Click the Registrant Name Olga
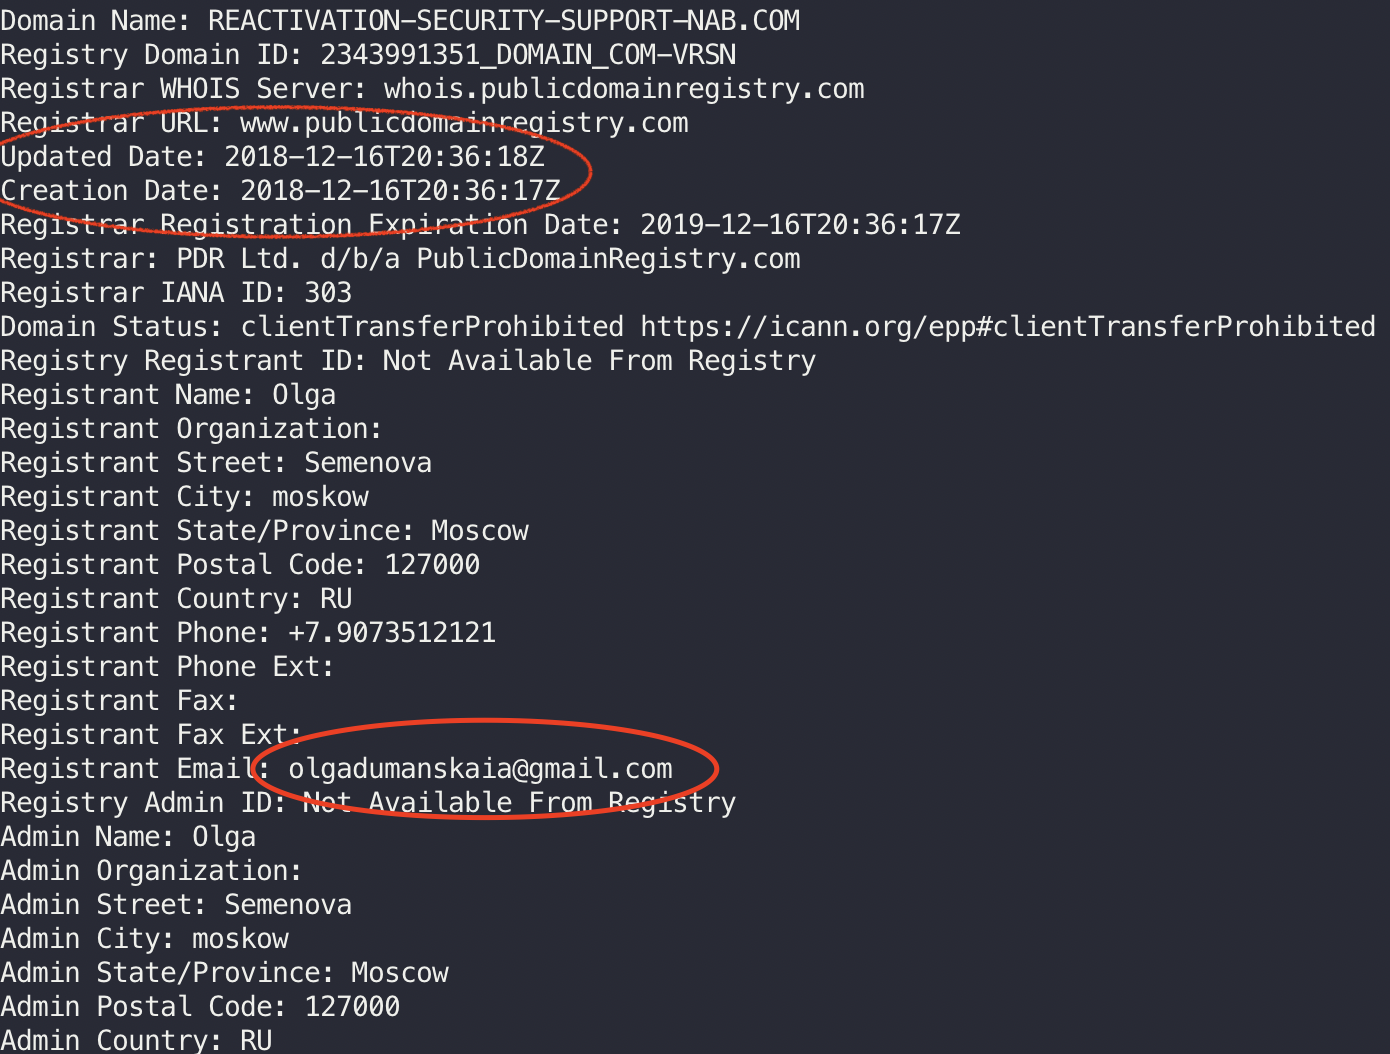Viewport: 1390px width, 1054px height. (304, 395)
